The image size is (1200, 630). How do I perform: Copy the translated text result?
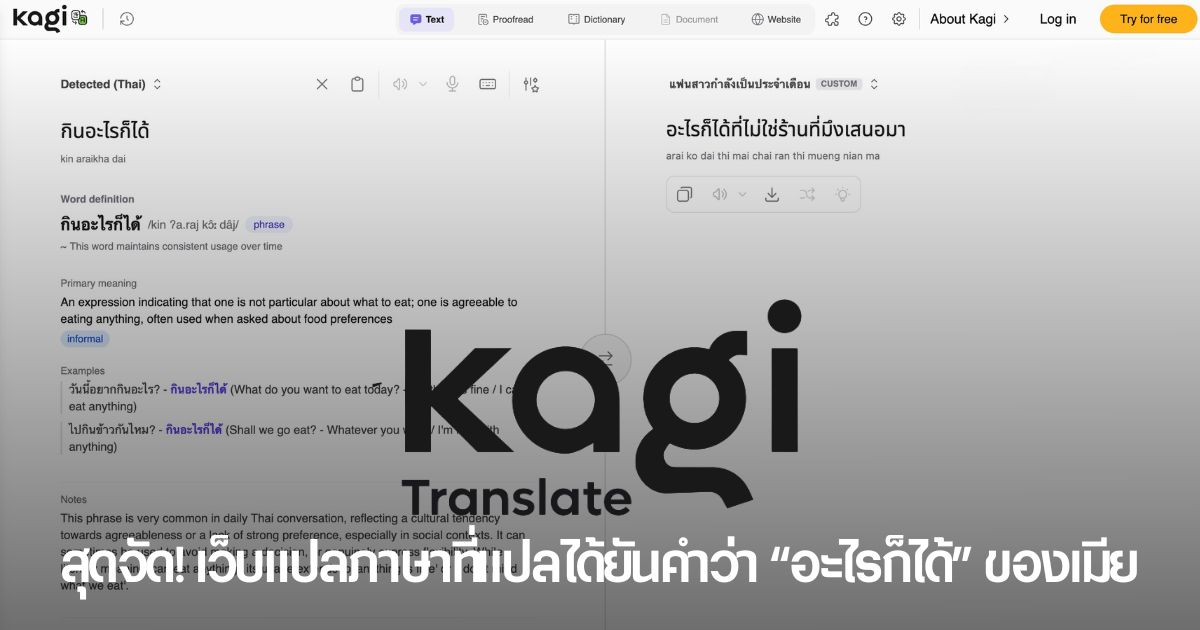click(x=684, y=194)
